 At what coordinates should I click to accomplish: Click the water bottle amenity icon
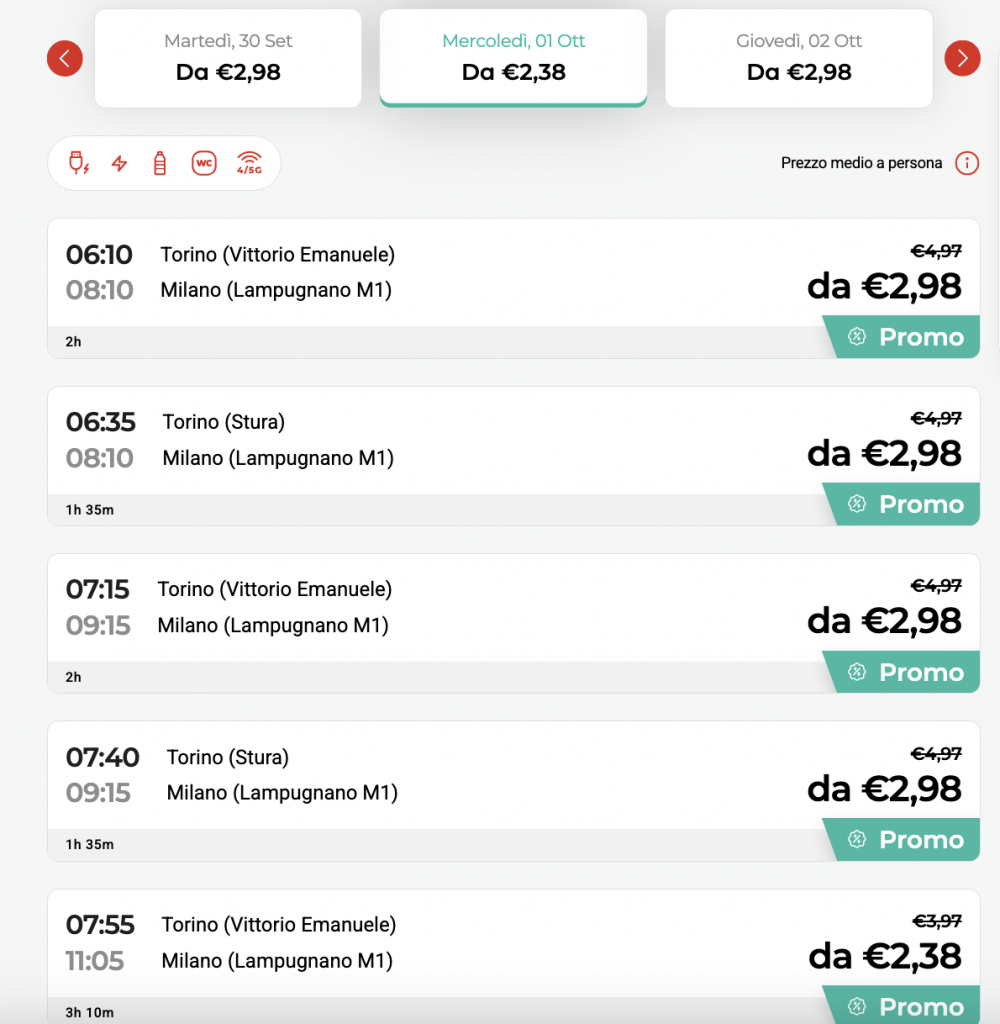(x=160, y=163)
